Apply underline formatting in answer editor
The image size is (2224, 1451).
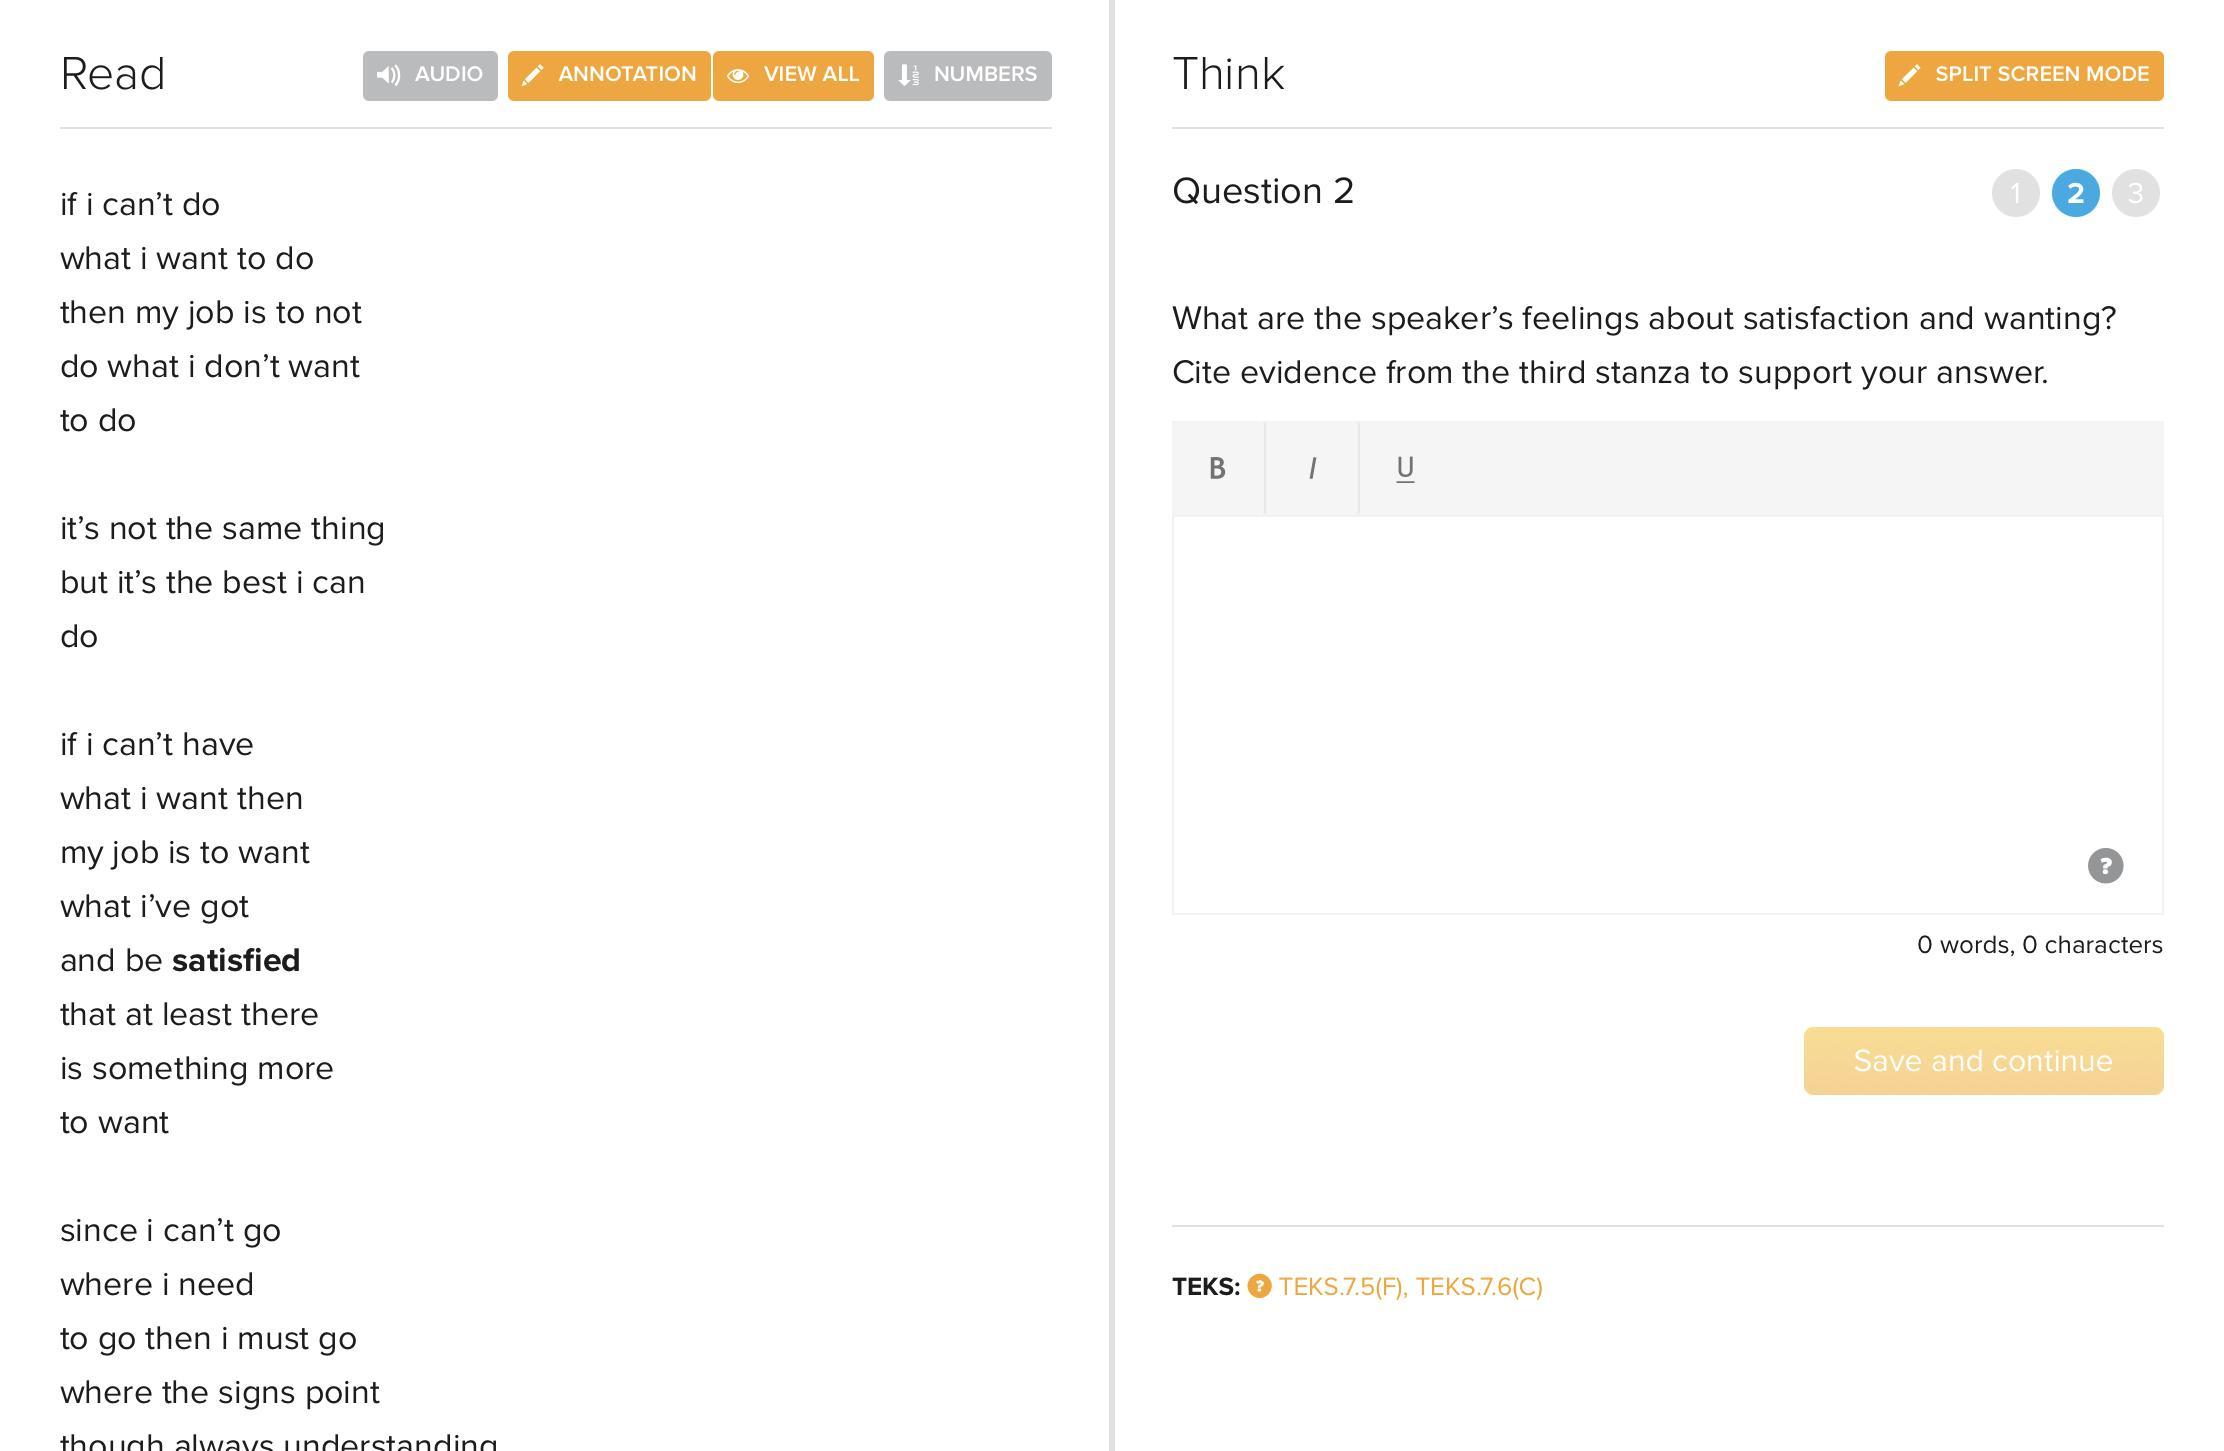(1405, 468)
